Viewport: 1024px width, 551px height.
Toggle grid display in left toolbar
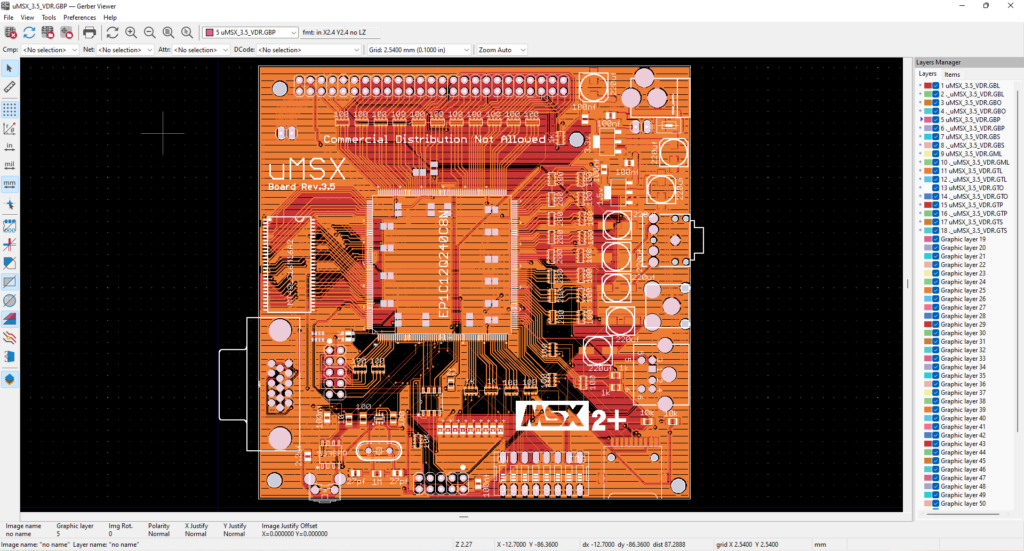[10, 107]
